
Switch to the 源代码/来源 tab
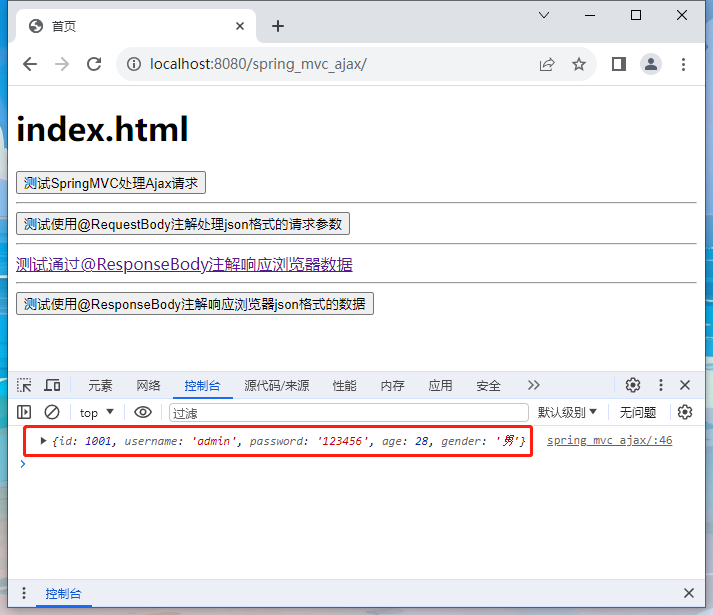(276, 386)
